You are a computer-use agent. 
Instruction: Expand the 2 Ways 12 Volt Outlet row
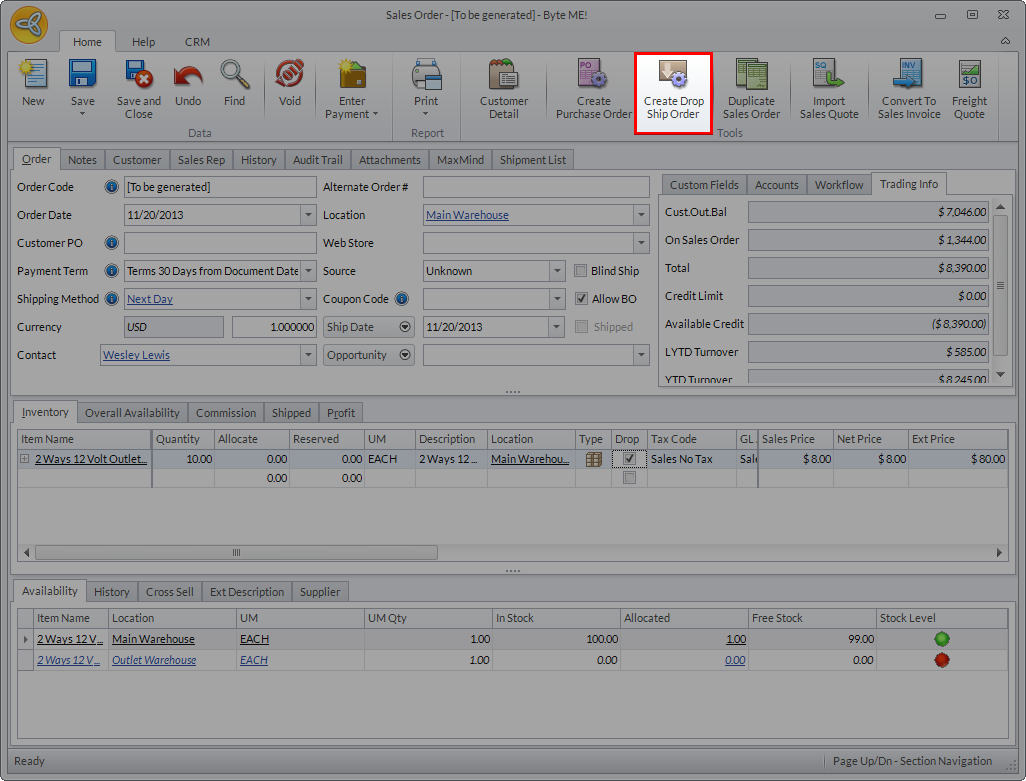pyautogui.click(x=25, y=459)
